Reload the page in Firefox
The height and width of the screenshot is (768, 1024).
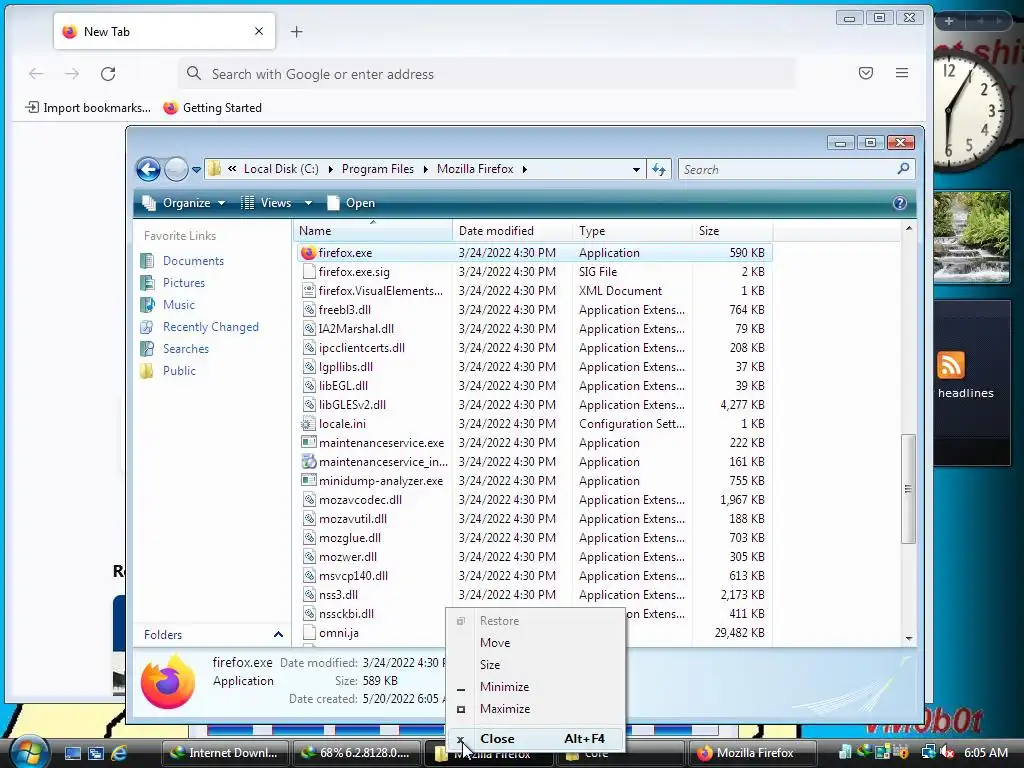tap(108, 74)
